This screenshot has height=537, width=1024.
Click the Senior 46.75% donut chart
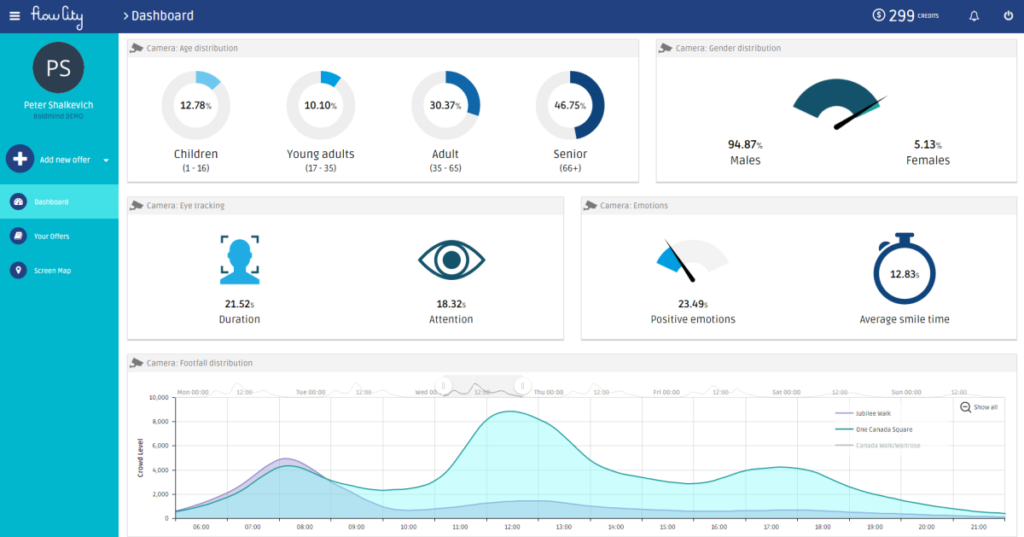click(x=570, y=105)
